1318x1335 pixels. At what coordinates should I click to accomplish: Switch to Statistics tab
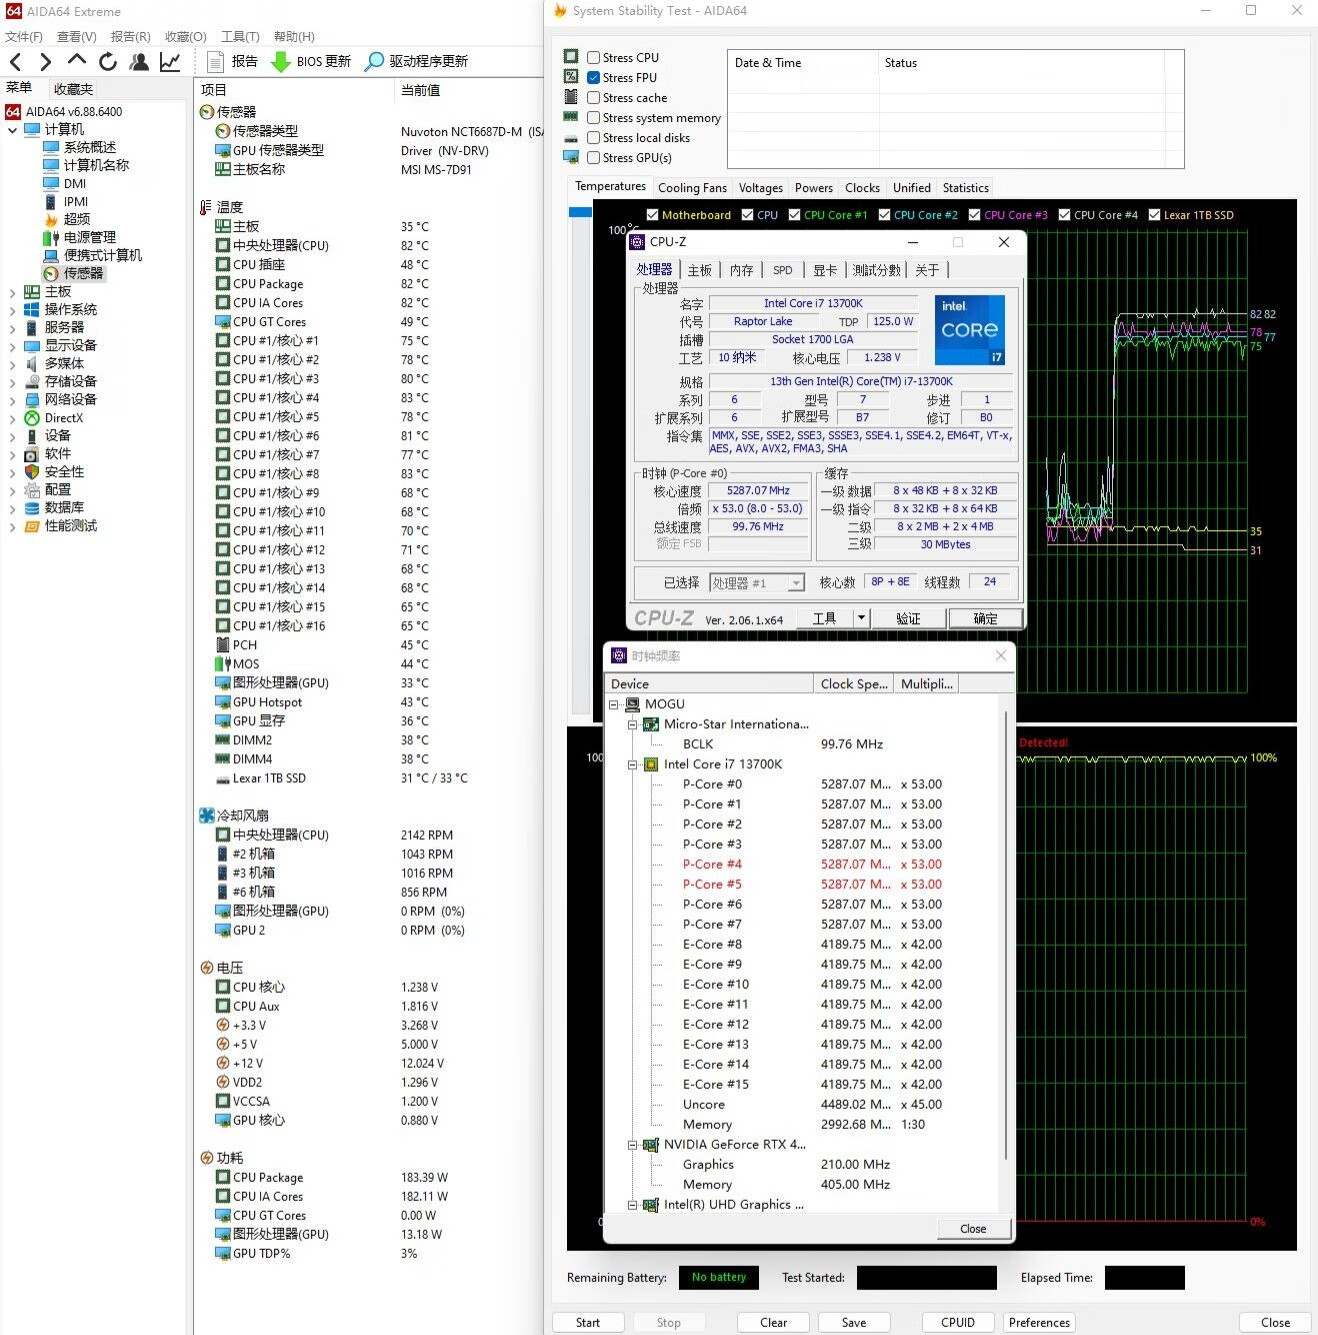(x=966, y=188)
